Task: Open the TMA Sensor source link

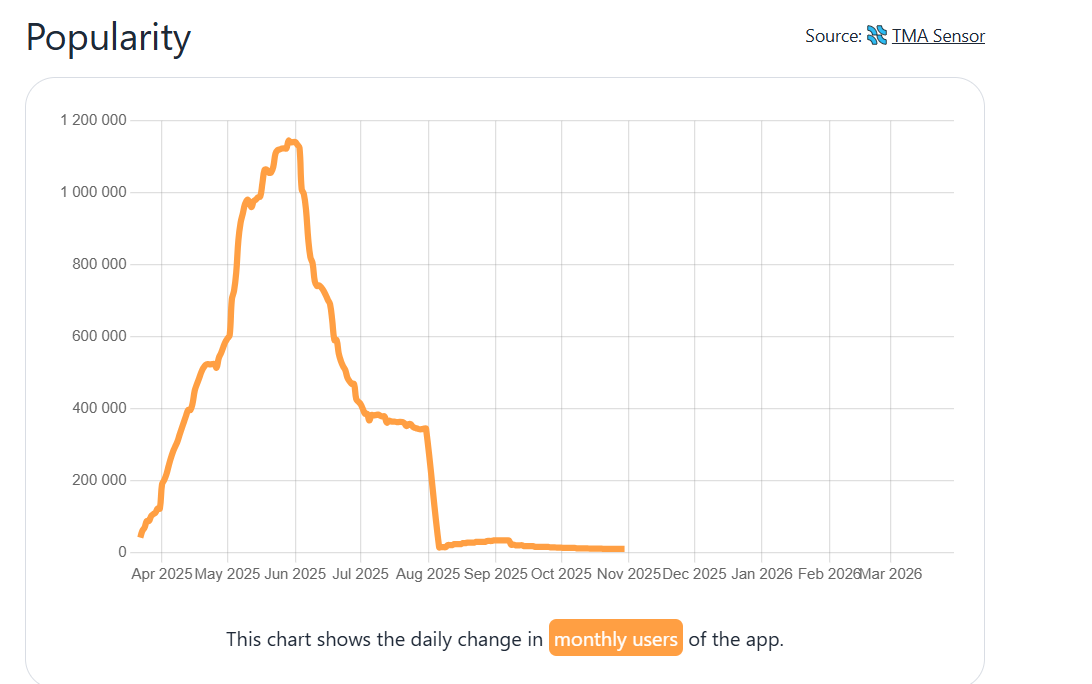Action: (x=938, y=36)
